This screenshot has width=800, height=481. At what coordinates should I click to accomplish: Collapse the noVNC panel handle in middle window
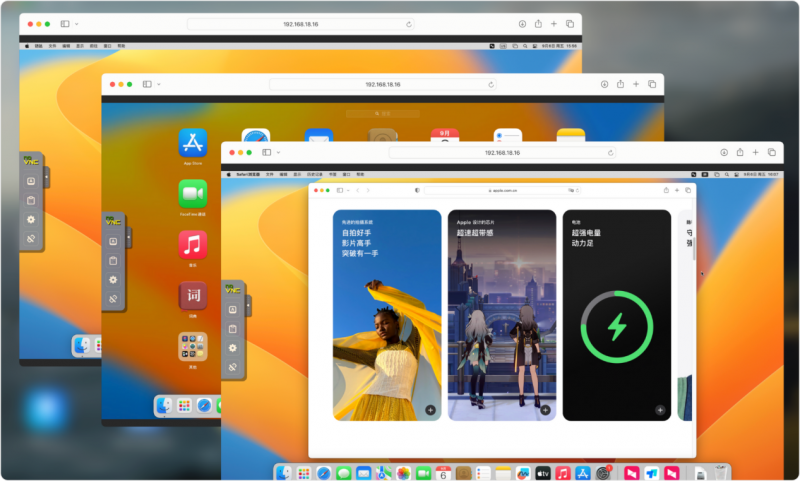pyautogui.click(x=129, y=237)
